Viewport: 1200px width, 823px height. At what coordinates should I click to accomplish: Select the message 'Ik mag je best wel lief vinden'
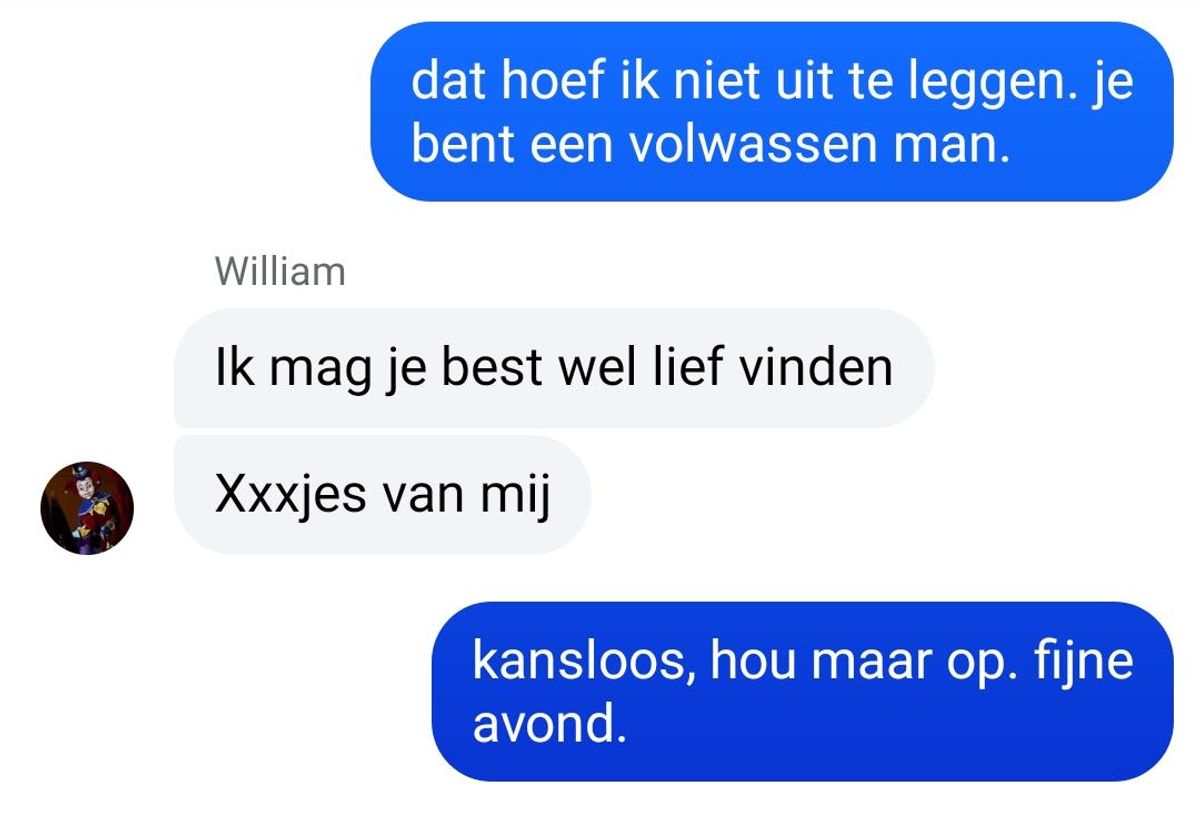coord(554,367)
